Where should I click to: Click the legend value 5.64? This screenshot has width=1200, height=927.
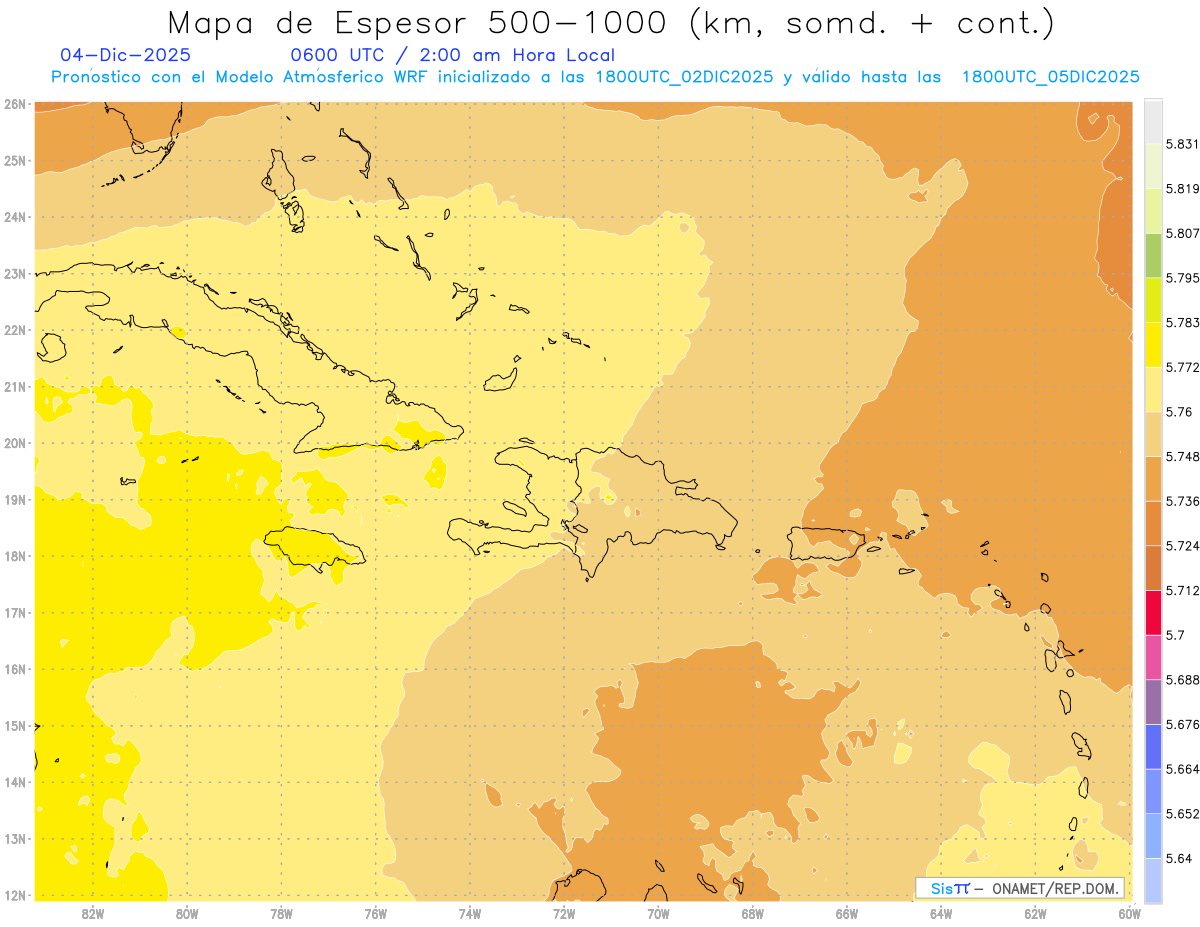[1180, 858]
